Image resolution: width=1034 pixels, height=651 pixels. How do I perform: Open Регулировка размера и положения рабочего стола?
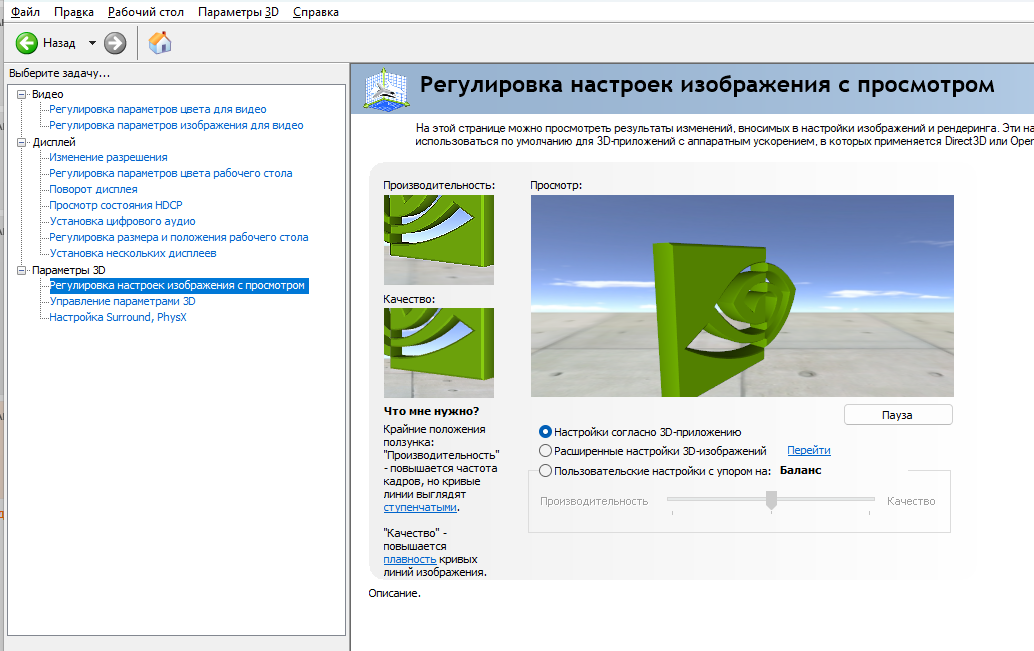(x=179, y=237)
